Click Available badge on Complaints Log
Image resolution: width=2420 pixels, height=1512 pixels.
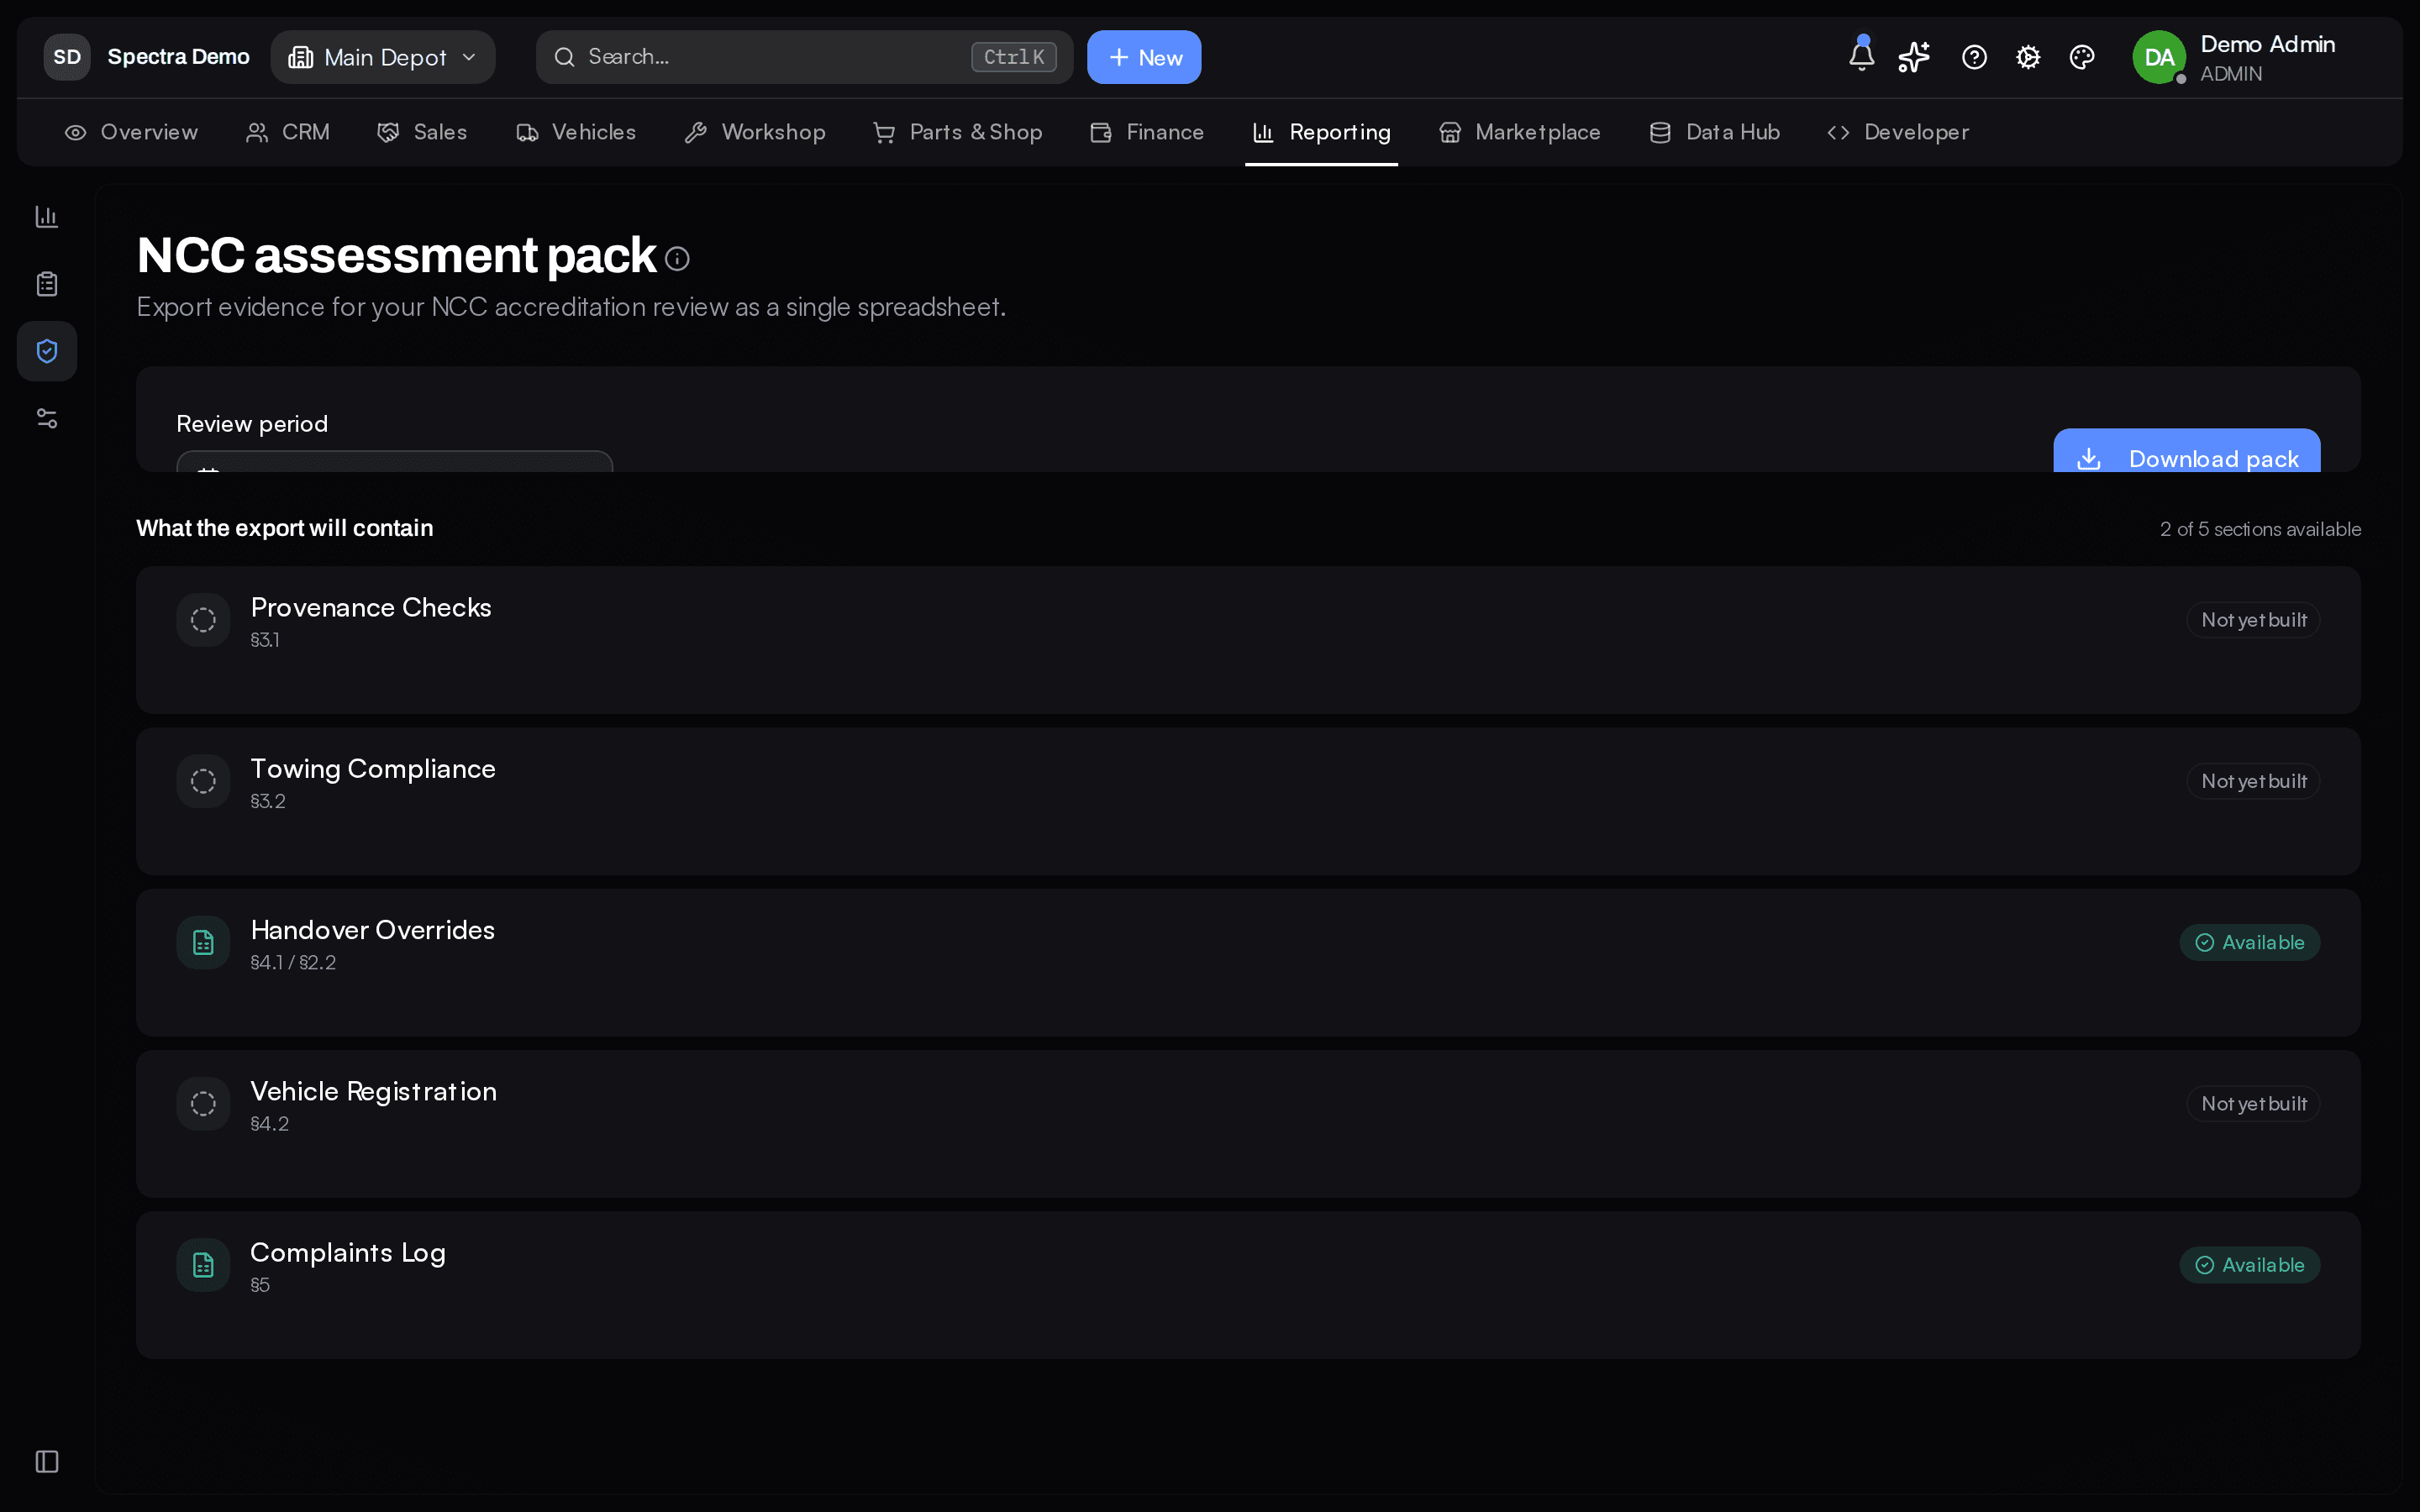pyautogui.click(x=2249, y=1265)
